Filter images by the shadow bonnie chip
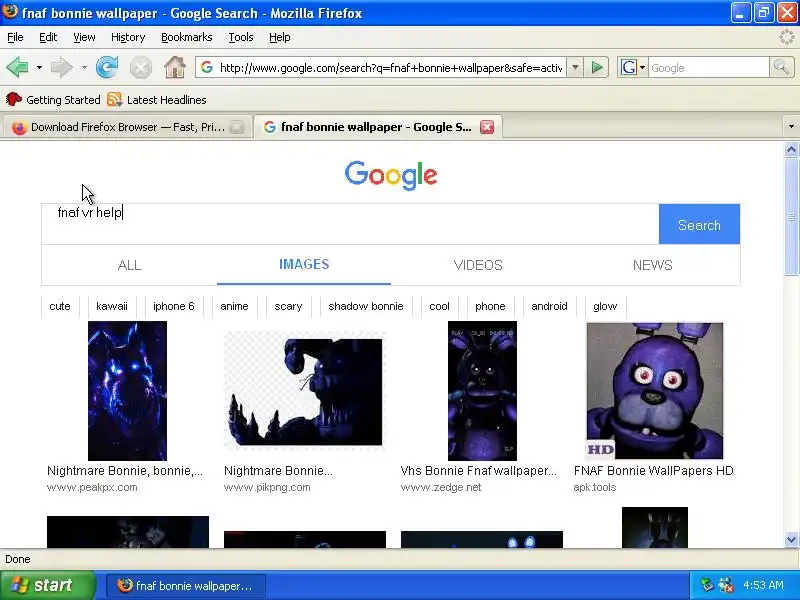 pos(366,306)
